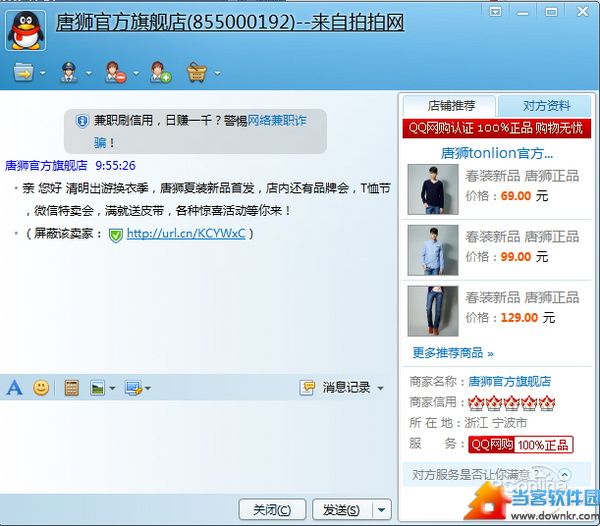The height and width of the screenshot is (526, 600).
Task: Expand the send picture dropdown arrow
Action: (x=112, y=388)
